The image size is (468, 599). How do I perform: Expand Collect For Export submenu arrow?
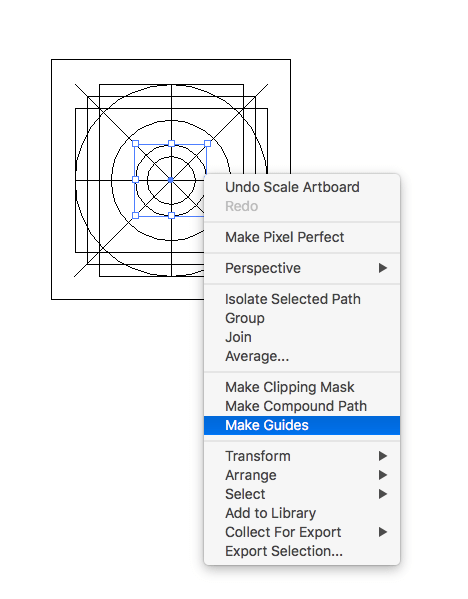tap(383, 532)
